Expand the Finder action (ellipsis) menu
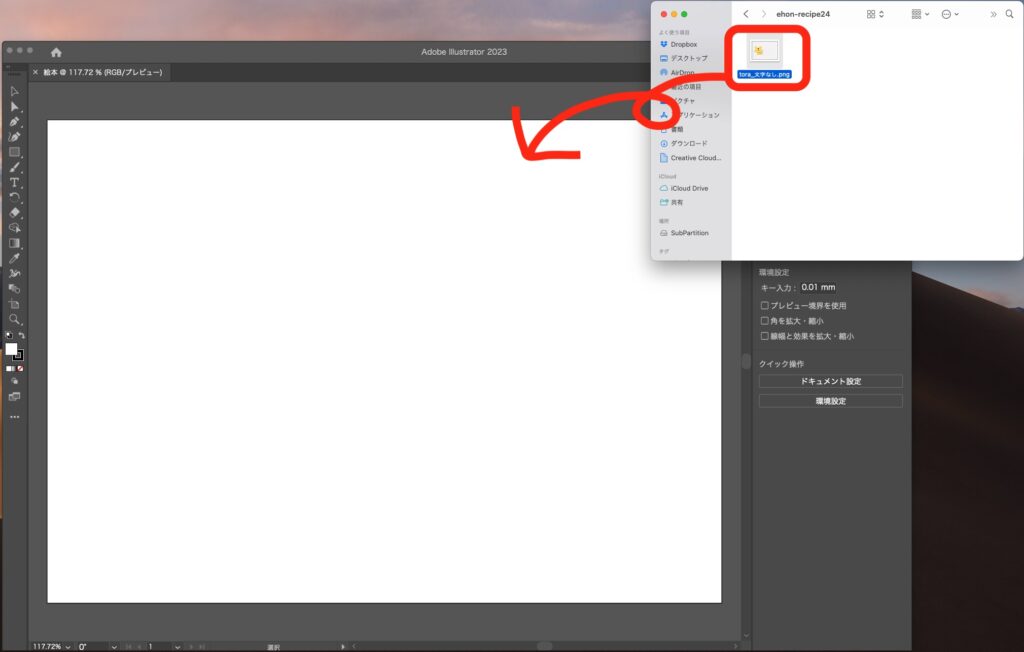The width and height of the screenshot is (1024, 652). point(950,14)
